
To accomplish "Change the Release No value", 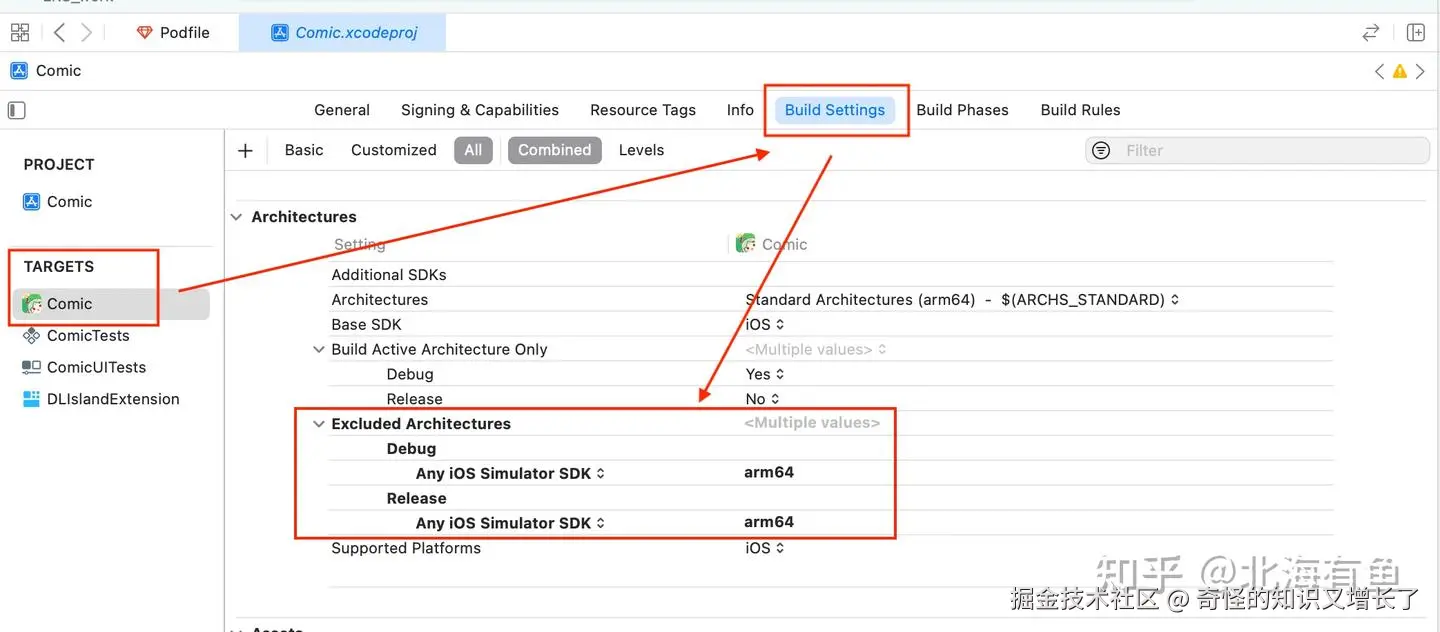I will pyautogui.click(x=762, y=399).
